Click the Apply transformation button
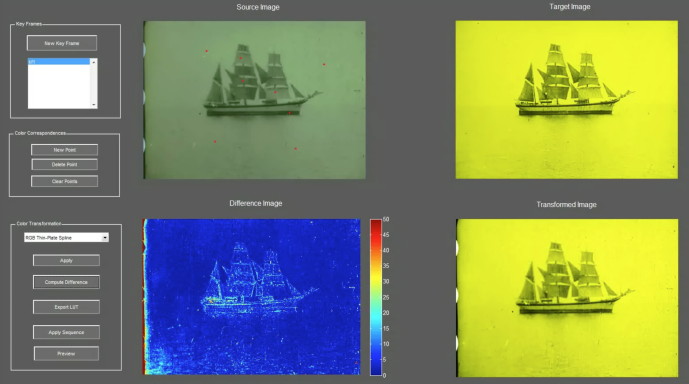The height and width of the screenshot is (384, 689). [66, 261]
